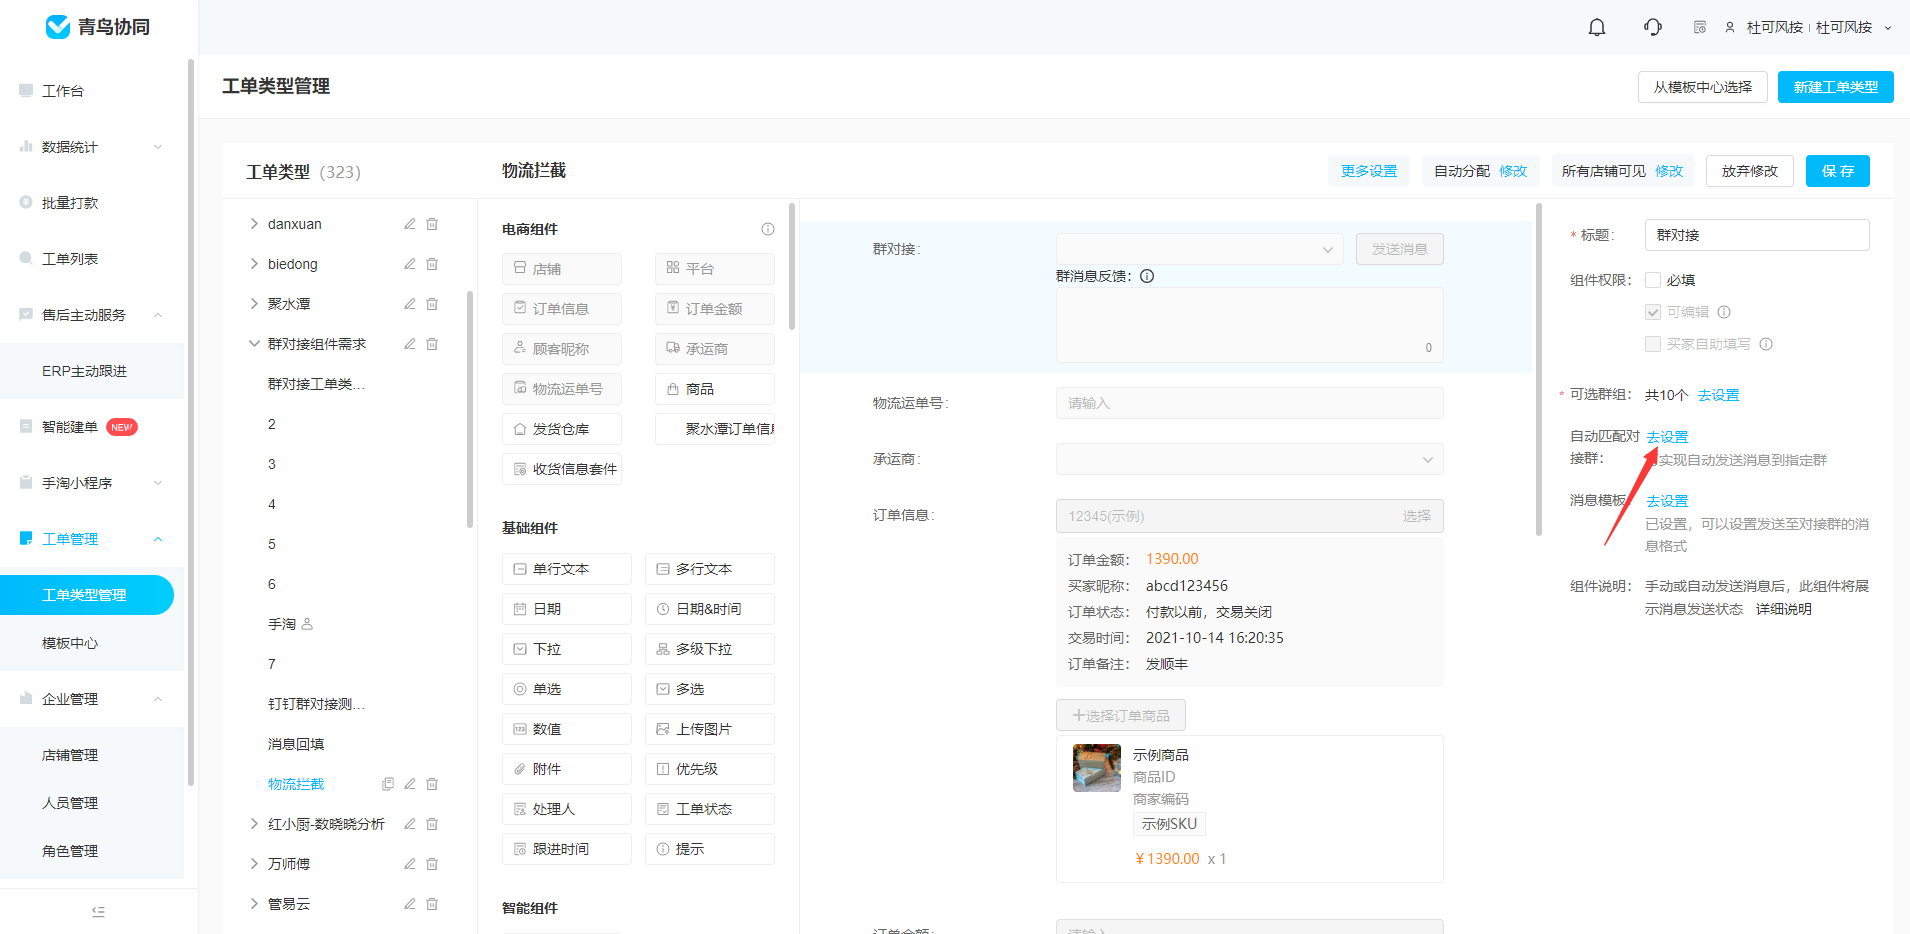Delete the 群对接组件需求 group
Screen dimensions: 1910x934
[x=432, y=344]
